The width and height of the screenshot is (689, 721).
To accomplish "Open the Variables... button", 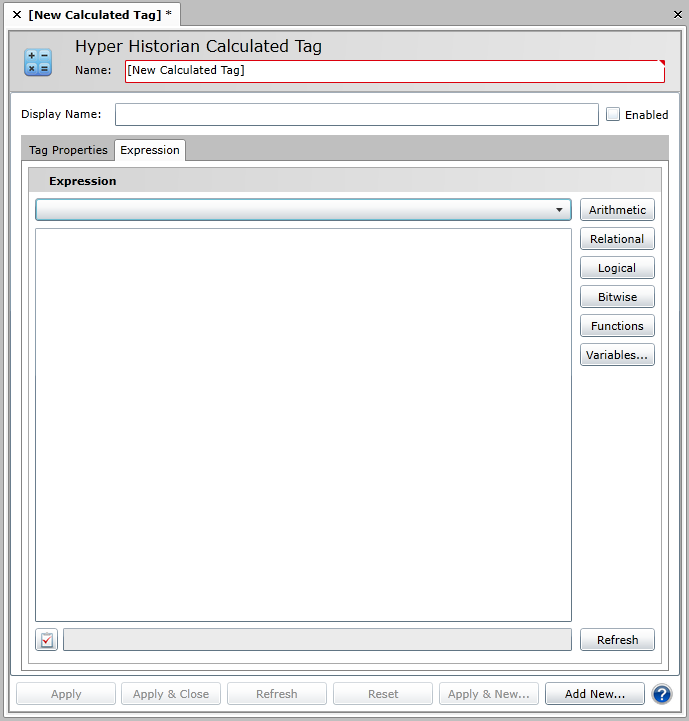I will [x=617, y=355].
